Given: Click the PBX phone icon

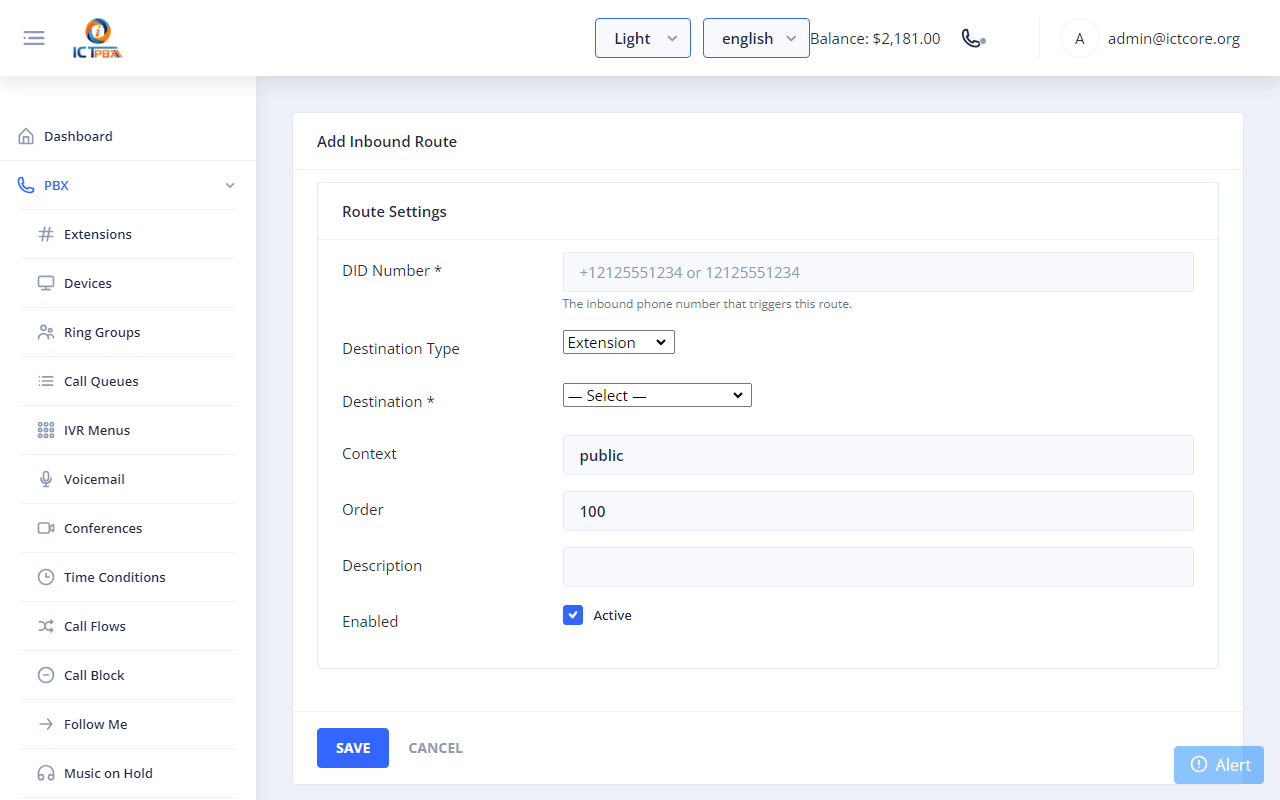Looking at the screenshot, I should [26, 185].
